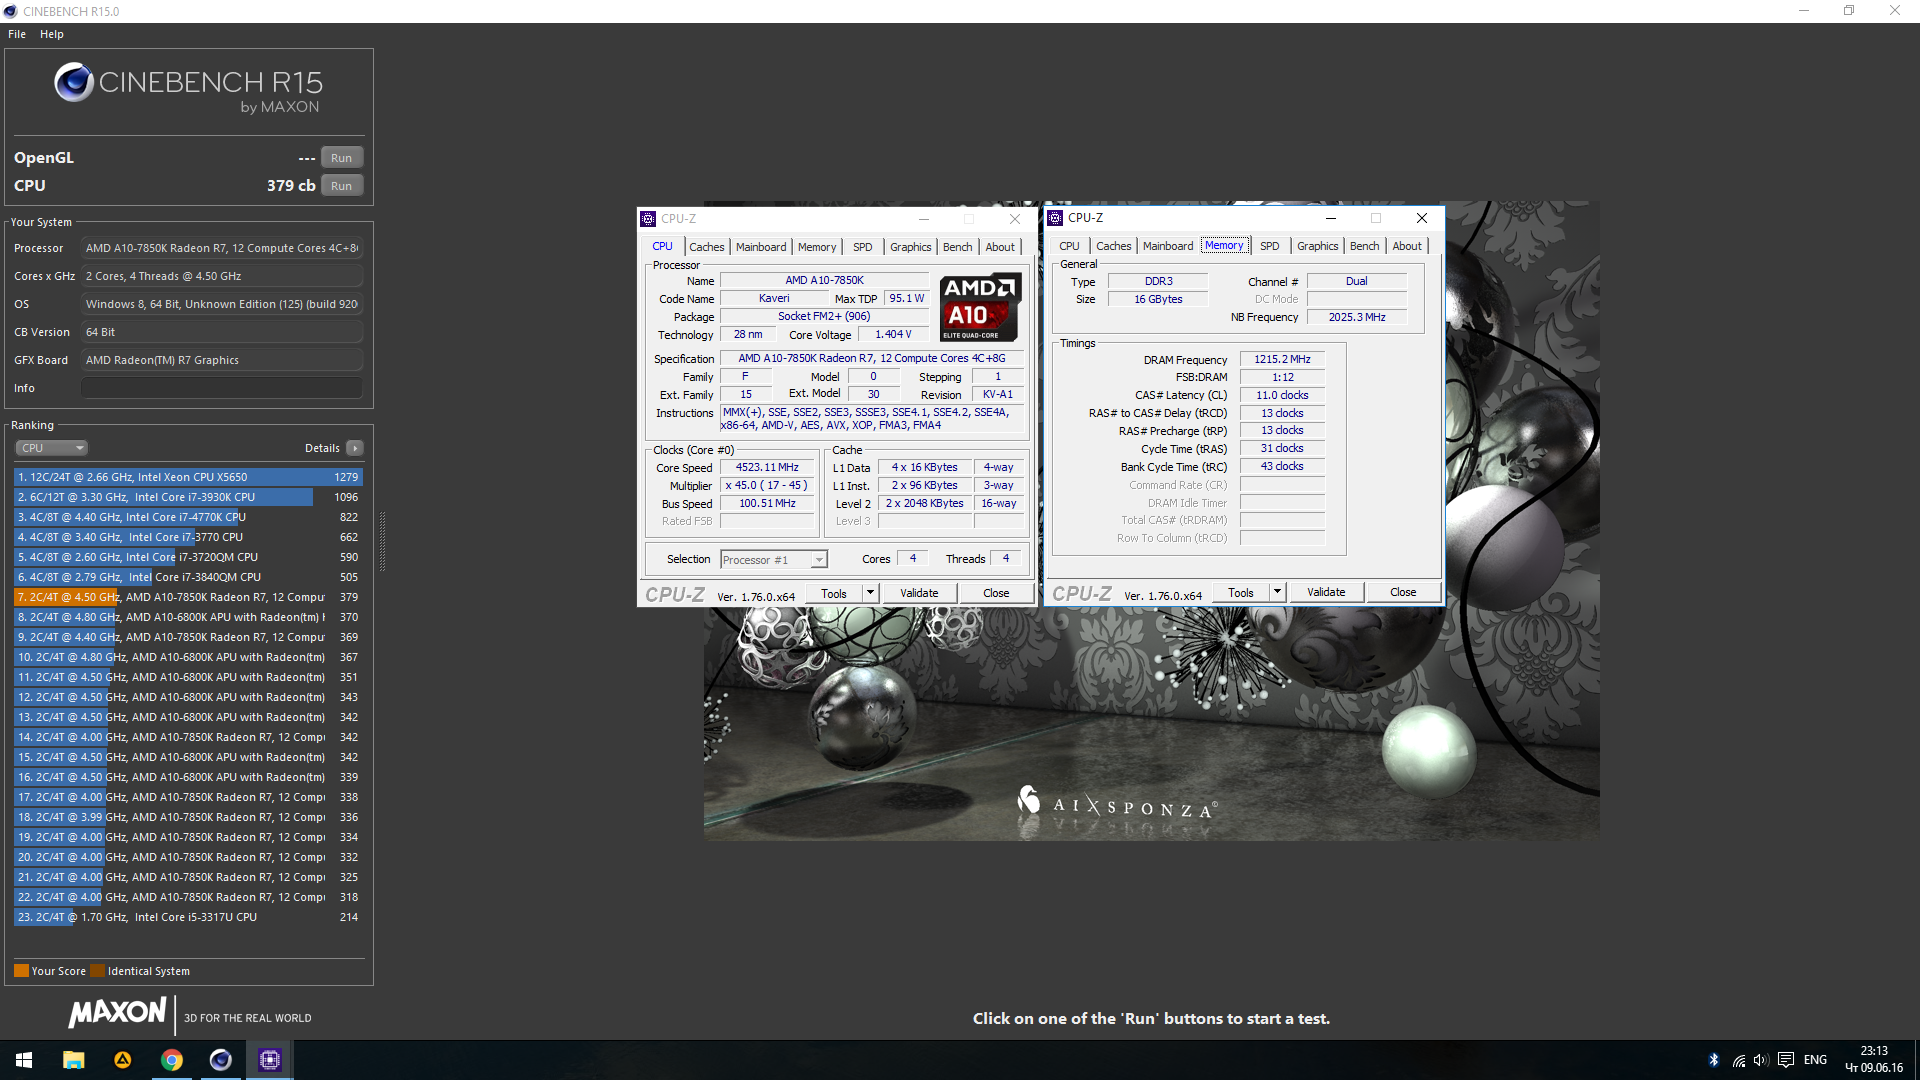Open the network tray icon
This screenshot has width=1920, height=1080.
pyautogui.click(x=1739, y=1060)
